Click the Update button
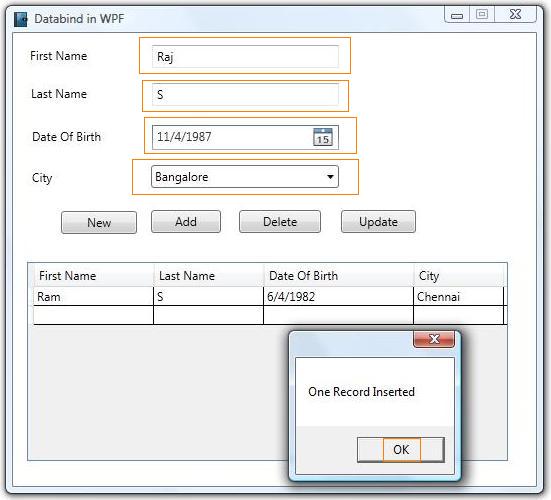Image resolution: width=551 pixels, height=500 pixels. [x=378, y=222]
